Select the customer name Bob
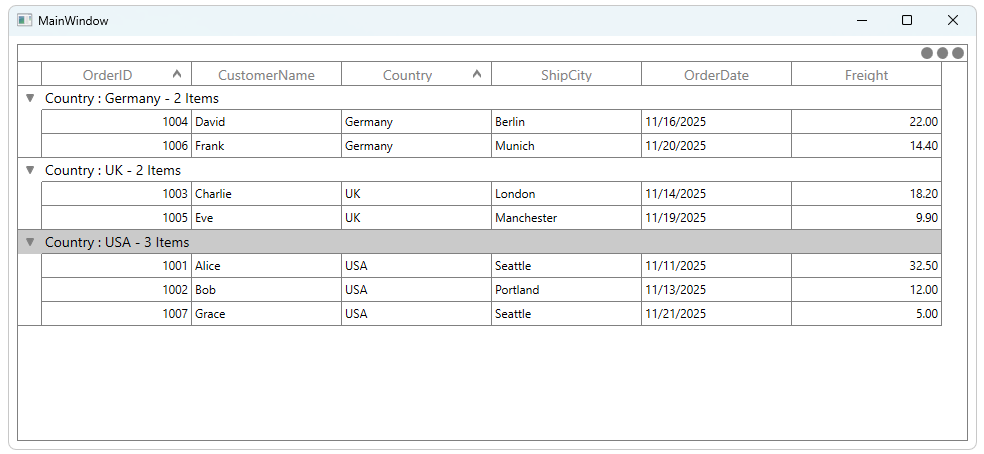 point(267,289)
